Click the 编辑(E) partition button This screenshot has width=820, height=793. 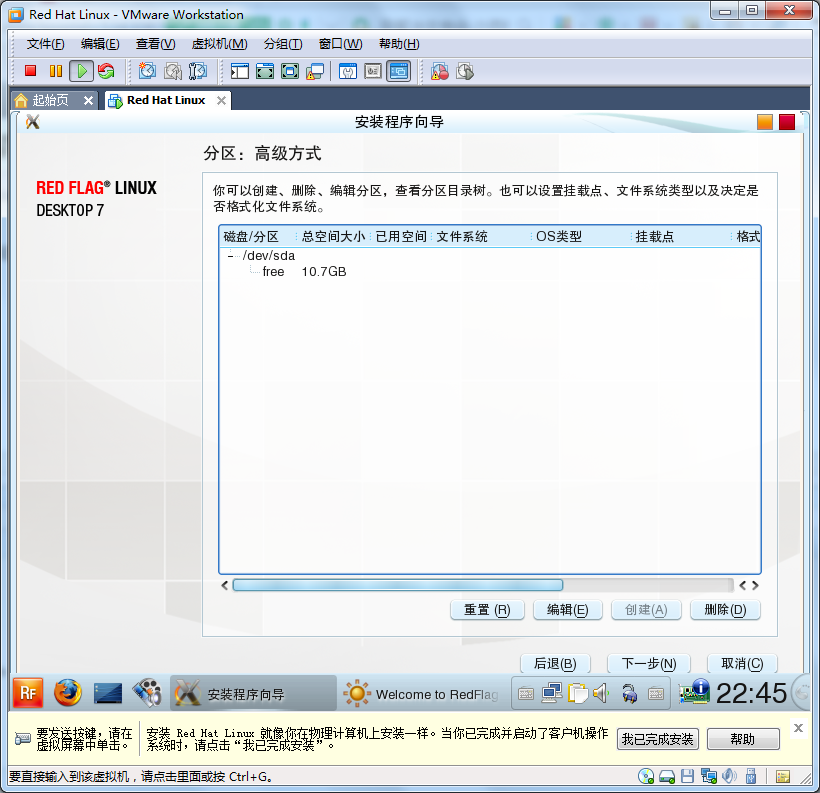click(567, 610)
